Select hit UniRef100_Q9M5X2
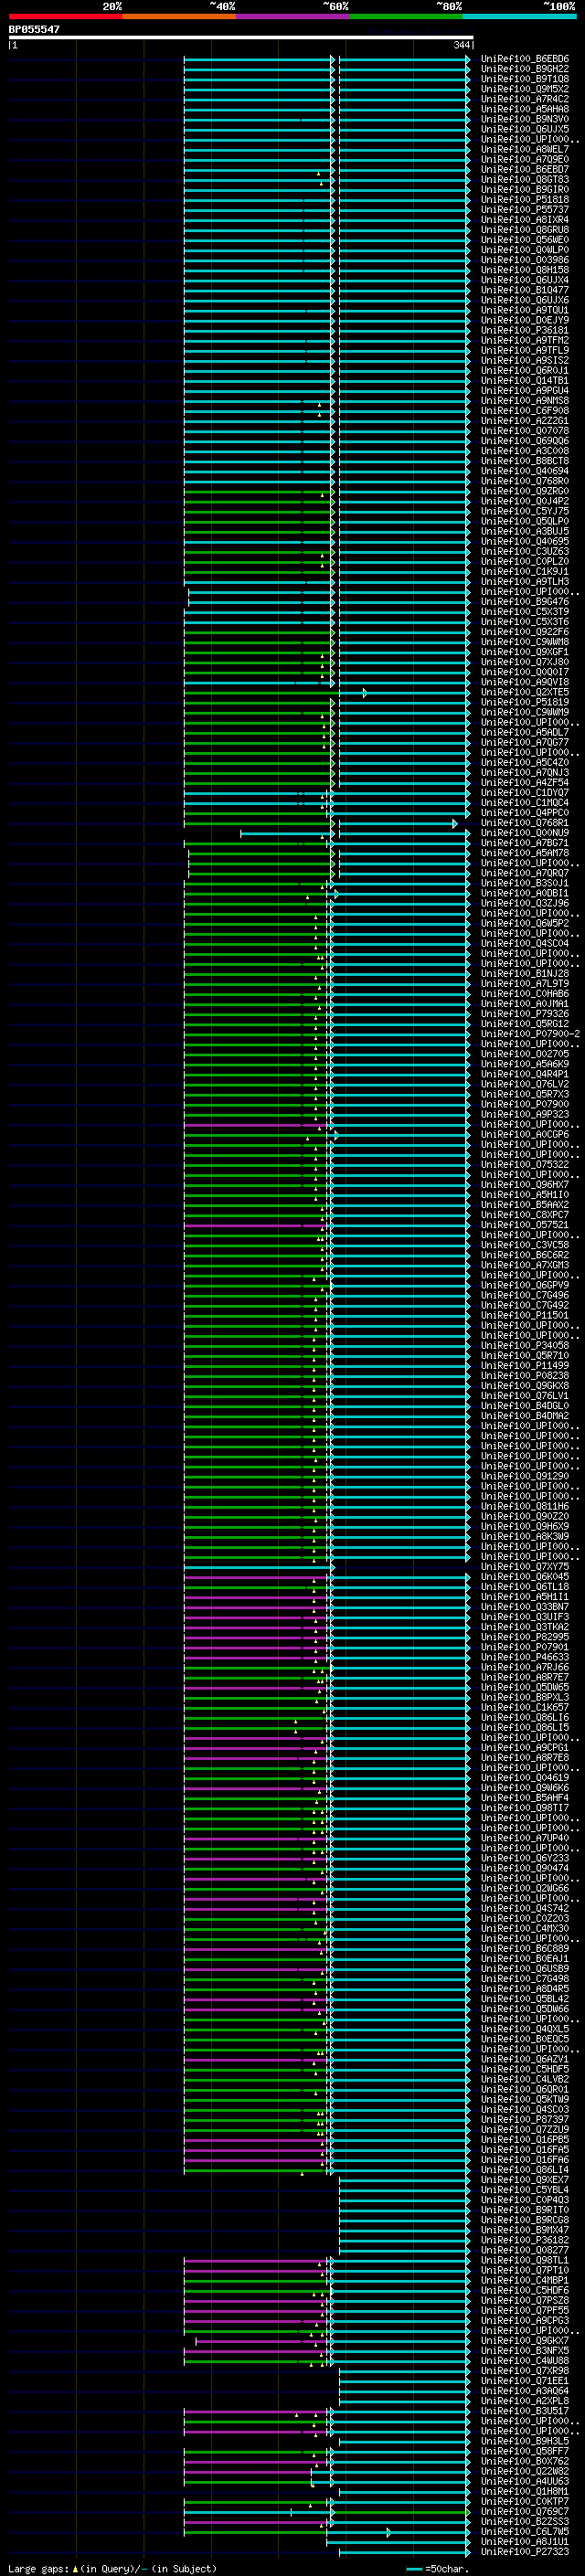Screen dimensions: 585x2576 pos(525,89)
